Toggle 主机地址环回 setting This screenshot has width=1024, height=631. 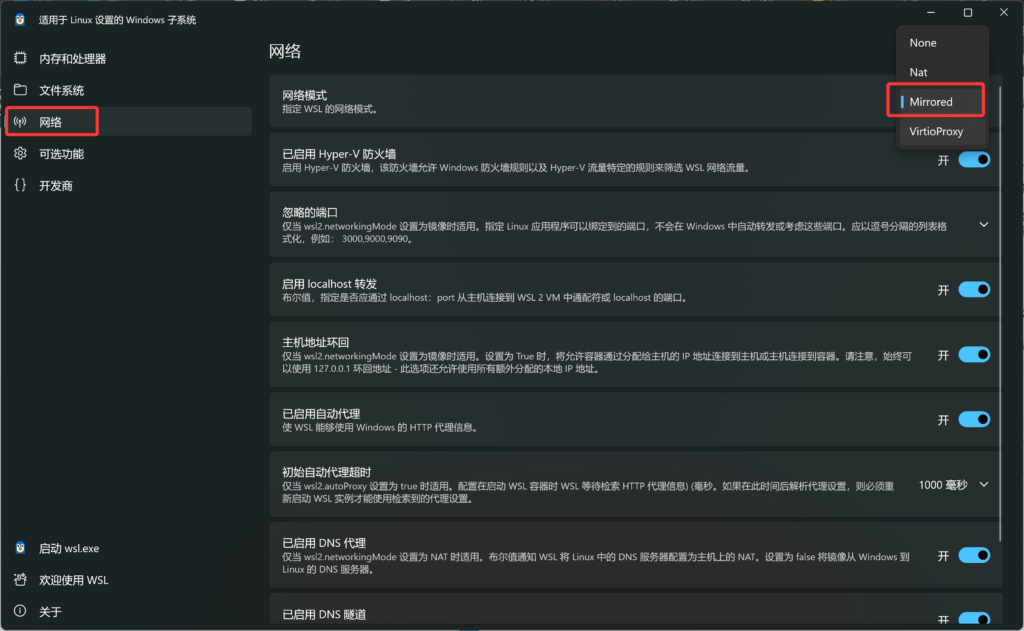(973, 354)
